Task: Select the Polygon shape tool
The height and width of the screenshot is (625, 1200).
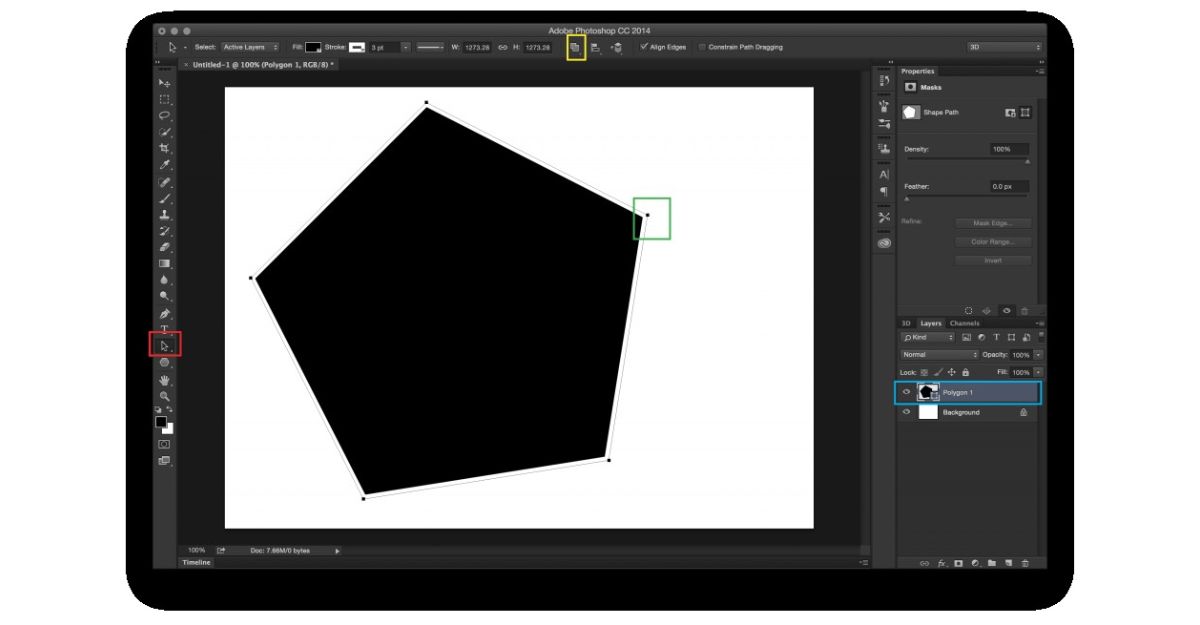Action: click(164, 363)
